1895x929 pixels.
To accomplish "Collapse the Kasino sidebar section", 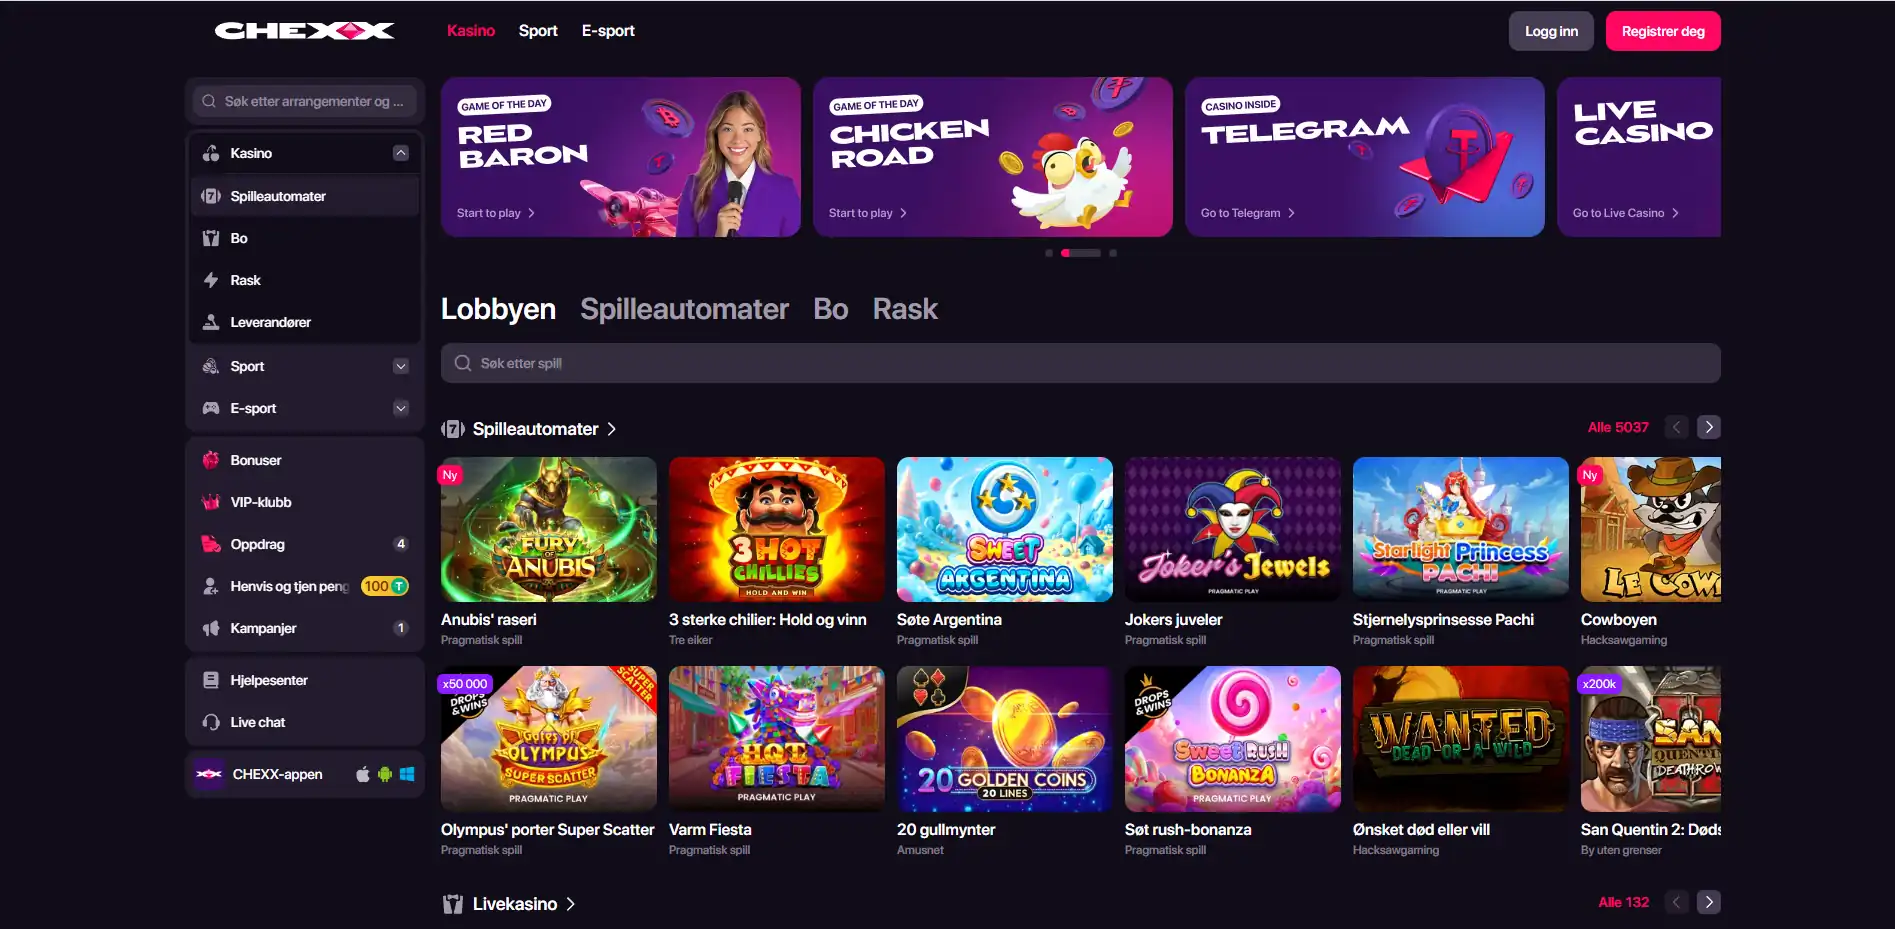I will click(x=401, y=153).
